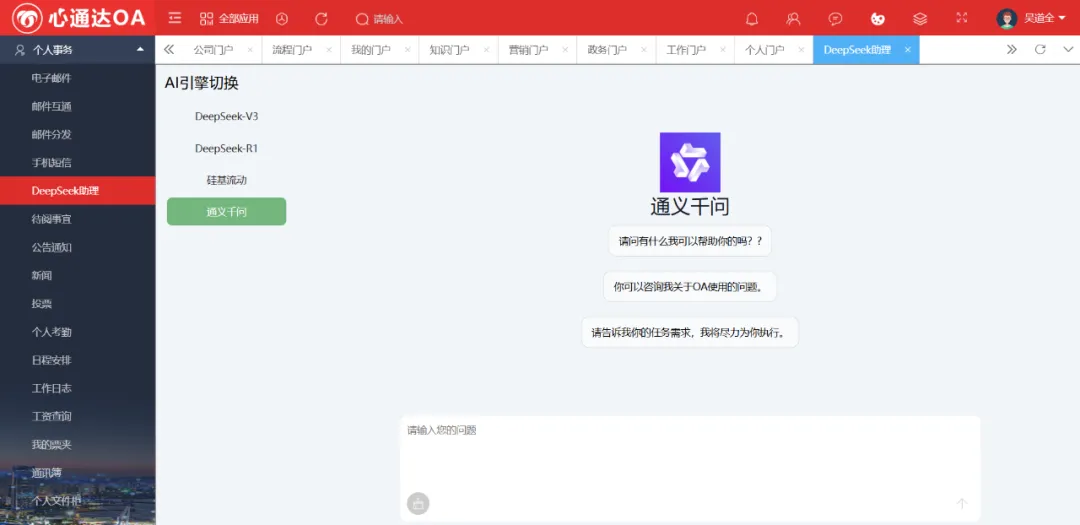Click the chat message bubble icon

click(835, 18)
